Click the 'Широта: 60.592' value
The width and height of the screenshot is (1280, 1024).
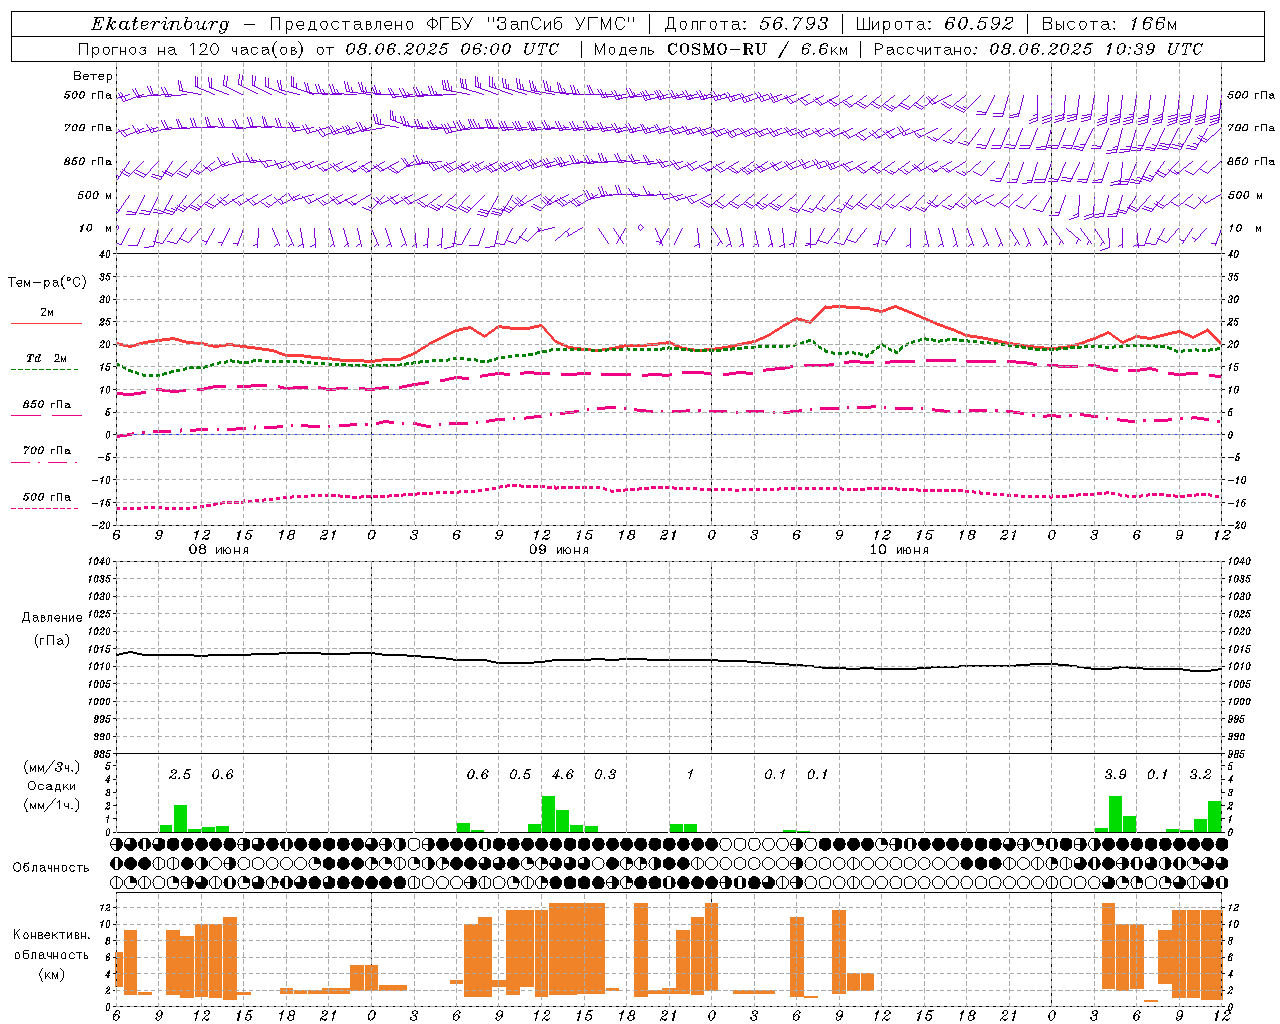[x=934, y=24]
